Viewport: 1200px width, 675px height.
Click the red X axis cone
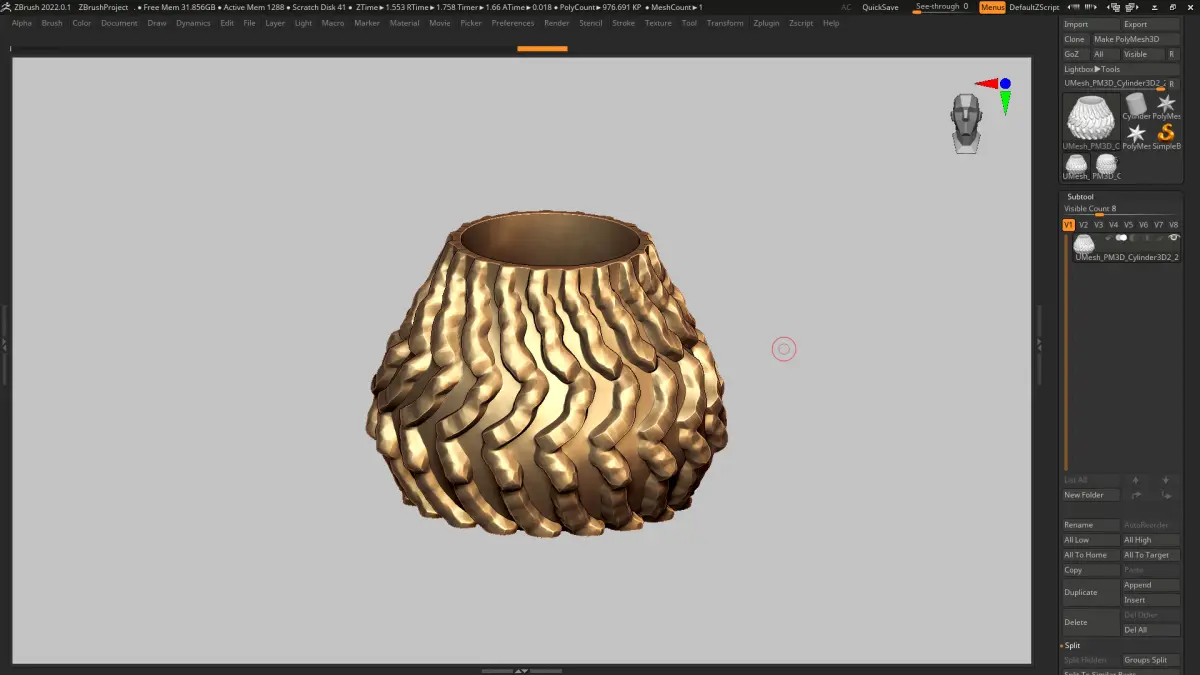pyautogui.click(x=986, y=84)
